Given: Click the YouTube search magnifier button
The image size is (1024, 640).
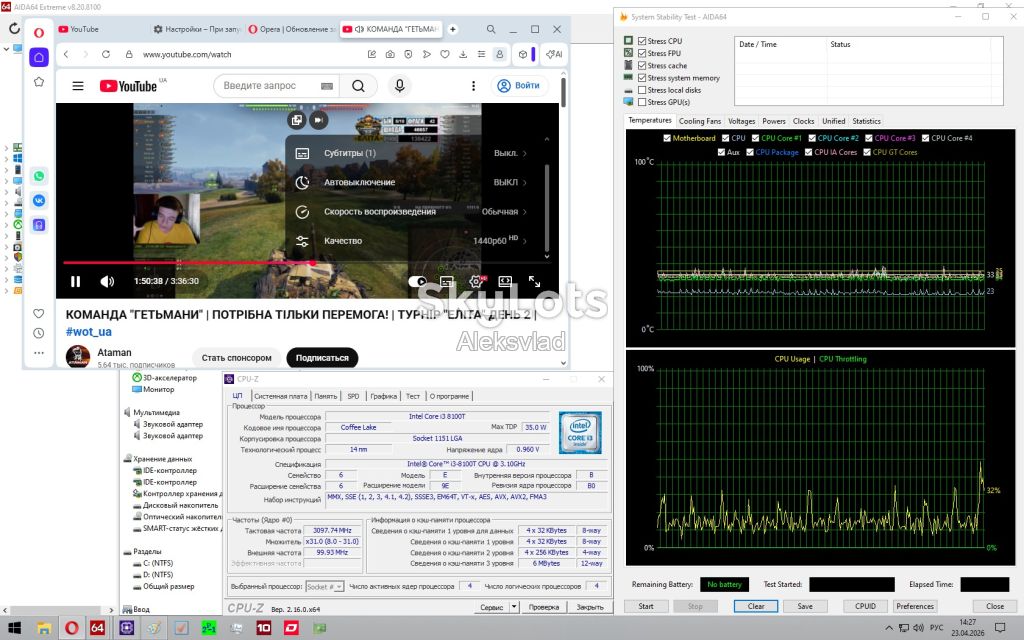Looking at the screenshot, I should 359,86.
